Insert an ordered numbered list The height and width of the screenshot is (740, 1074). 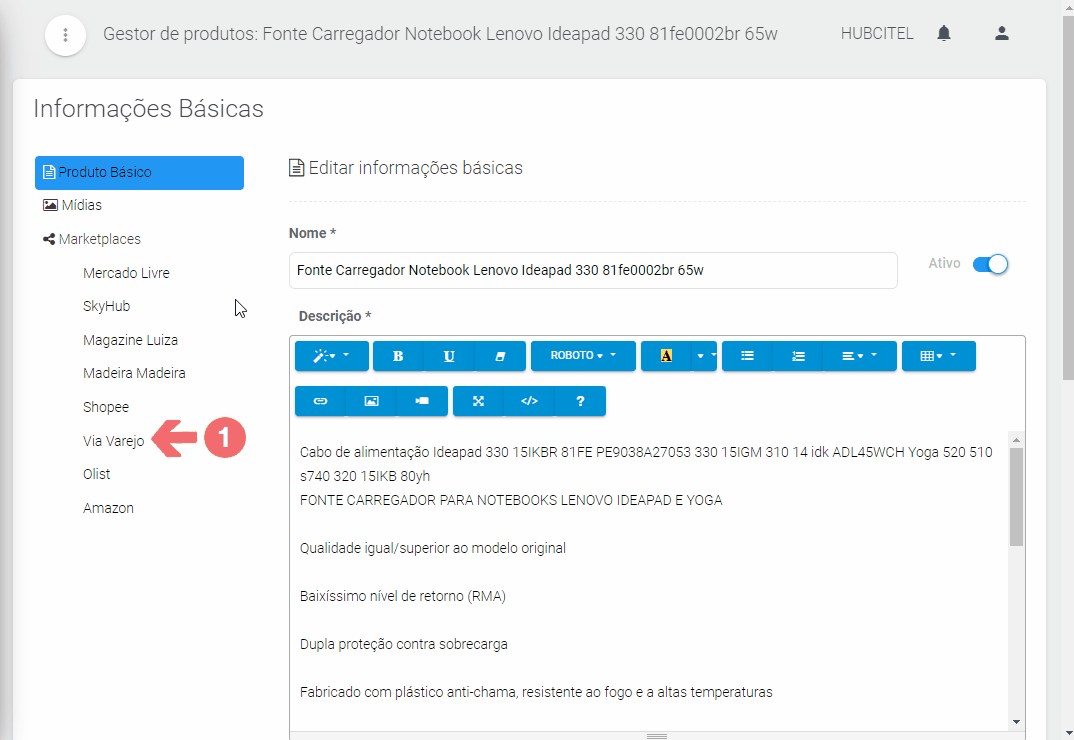click(798, 356)
